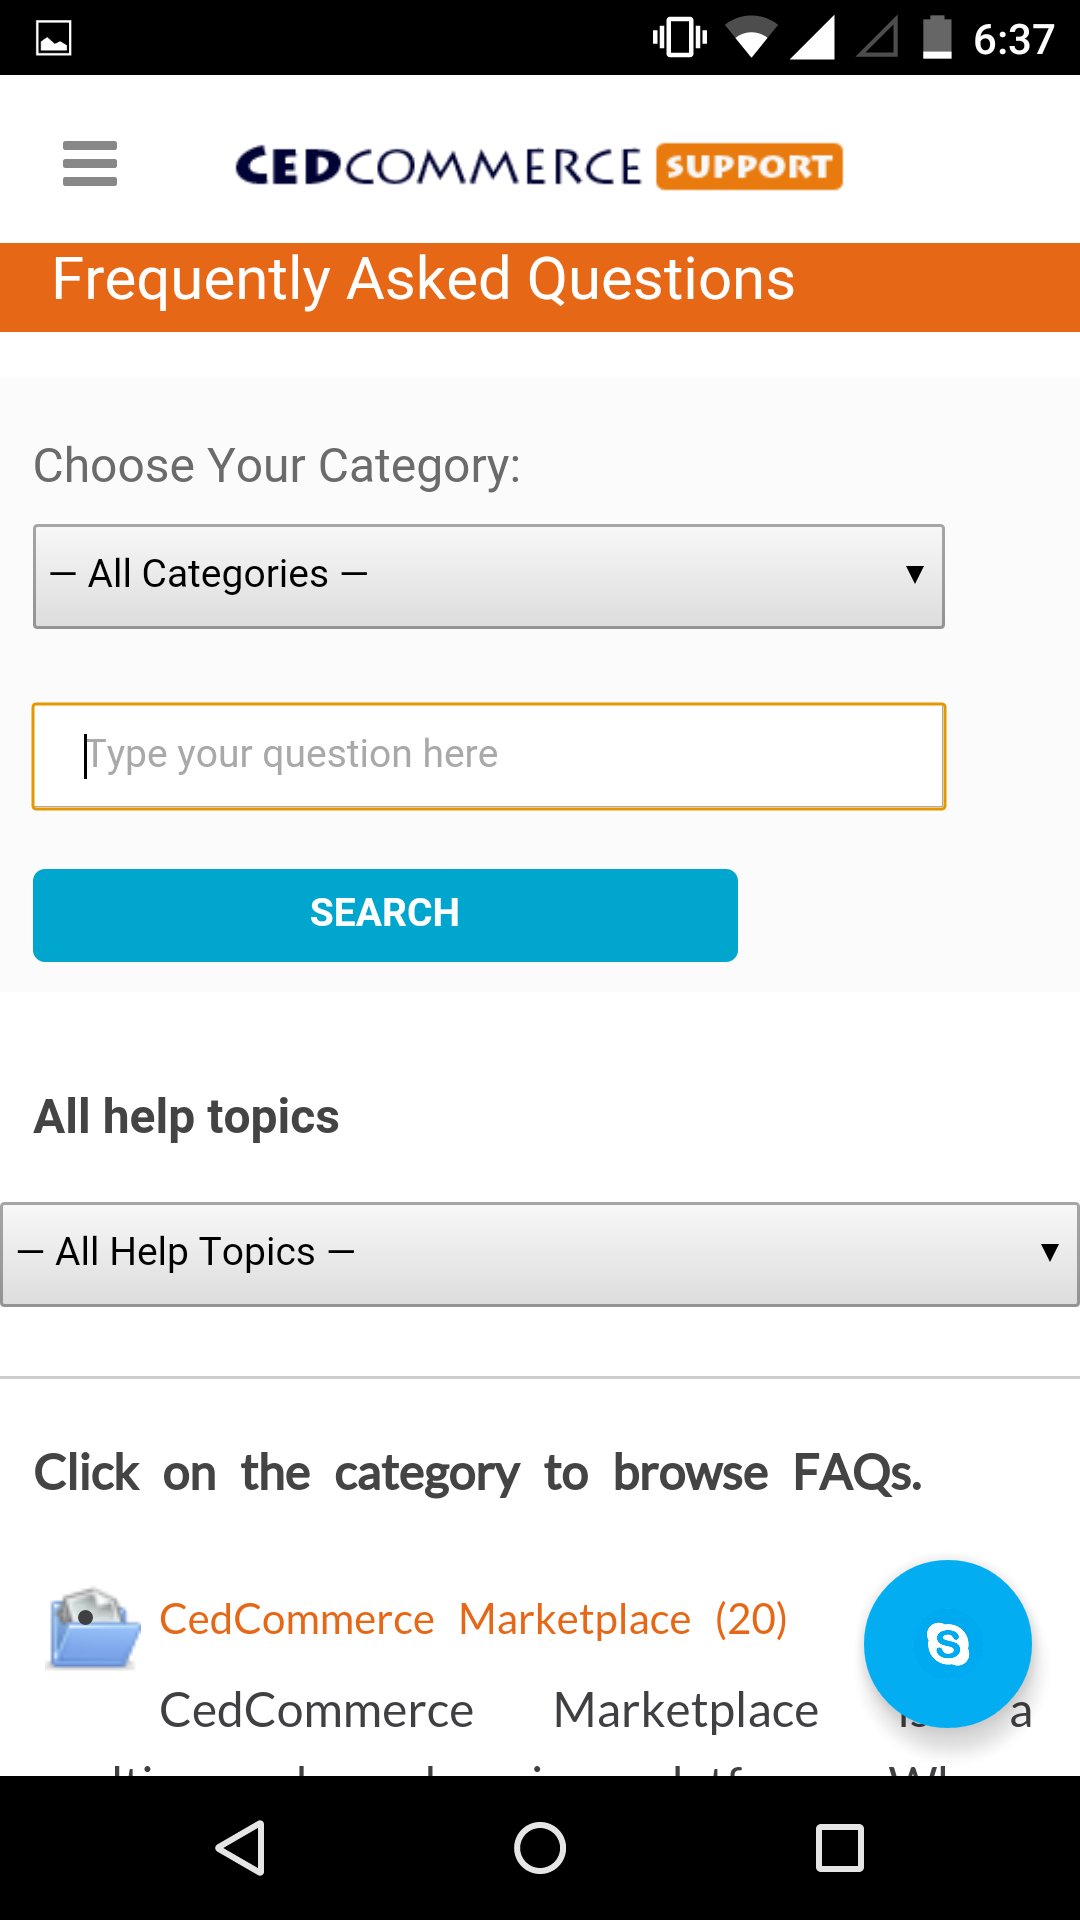
Task: Click the All Categories dropdown arrow
Action: tap(914, 575)
